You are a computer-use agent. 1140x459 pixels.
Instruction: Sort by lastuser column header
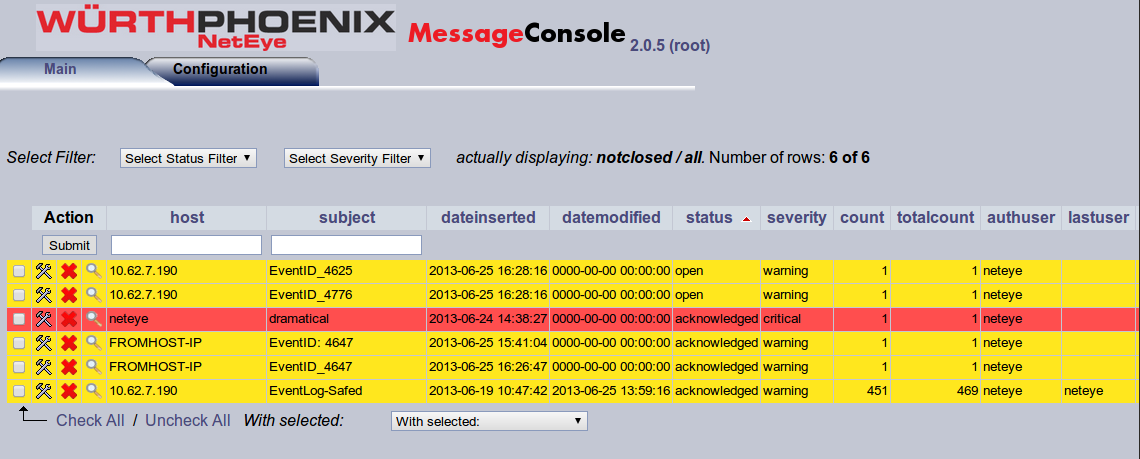pyautogui.click(x=1099, y=217)
